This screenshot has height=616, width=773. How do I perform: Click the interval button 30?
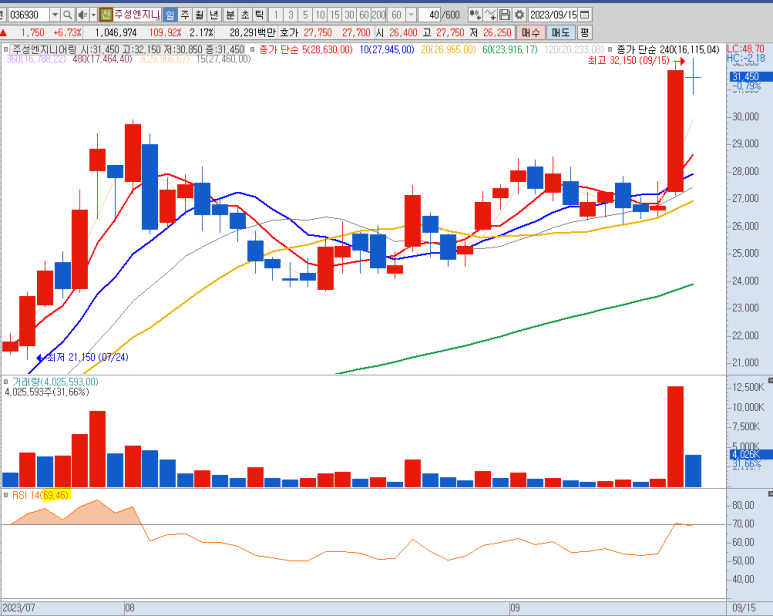point(350,15)
